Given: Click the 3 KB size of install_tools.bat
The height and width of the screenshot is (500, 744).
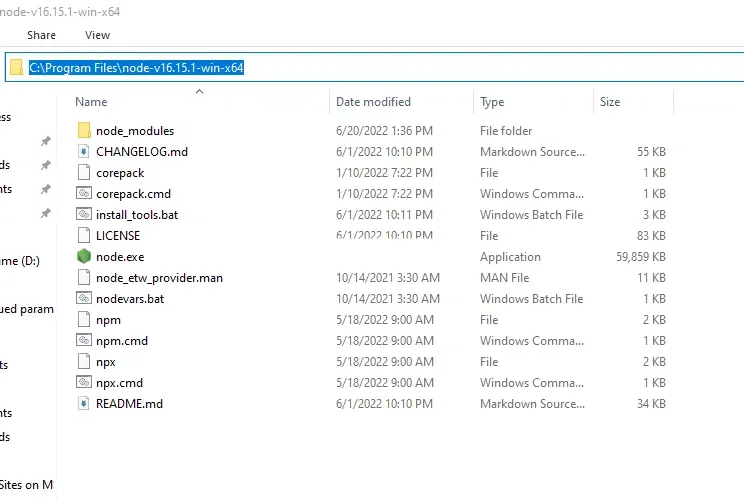Looking at the screenshot, I should coord(654,215).
